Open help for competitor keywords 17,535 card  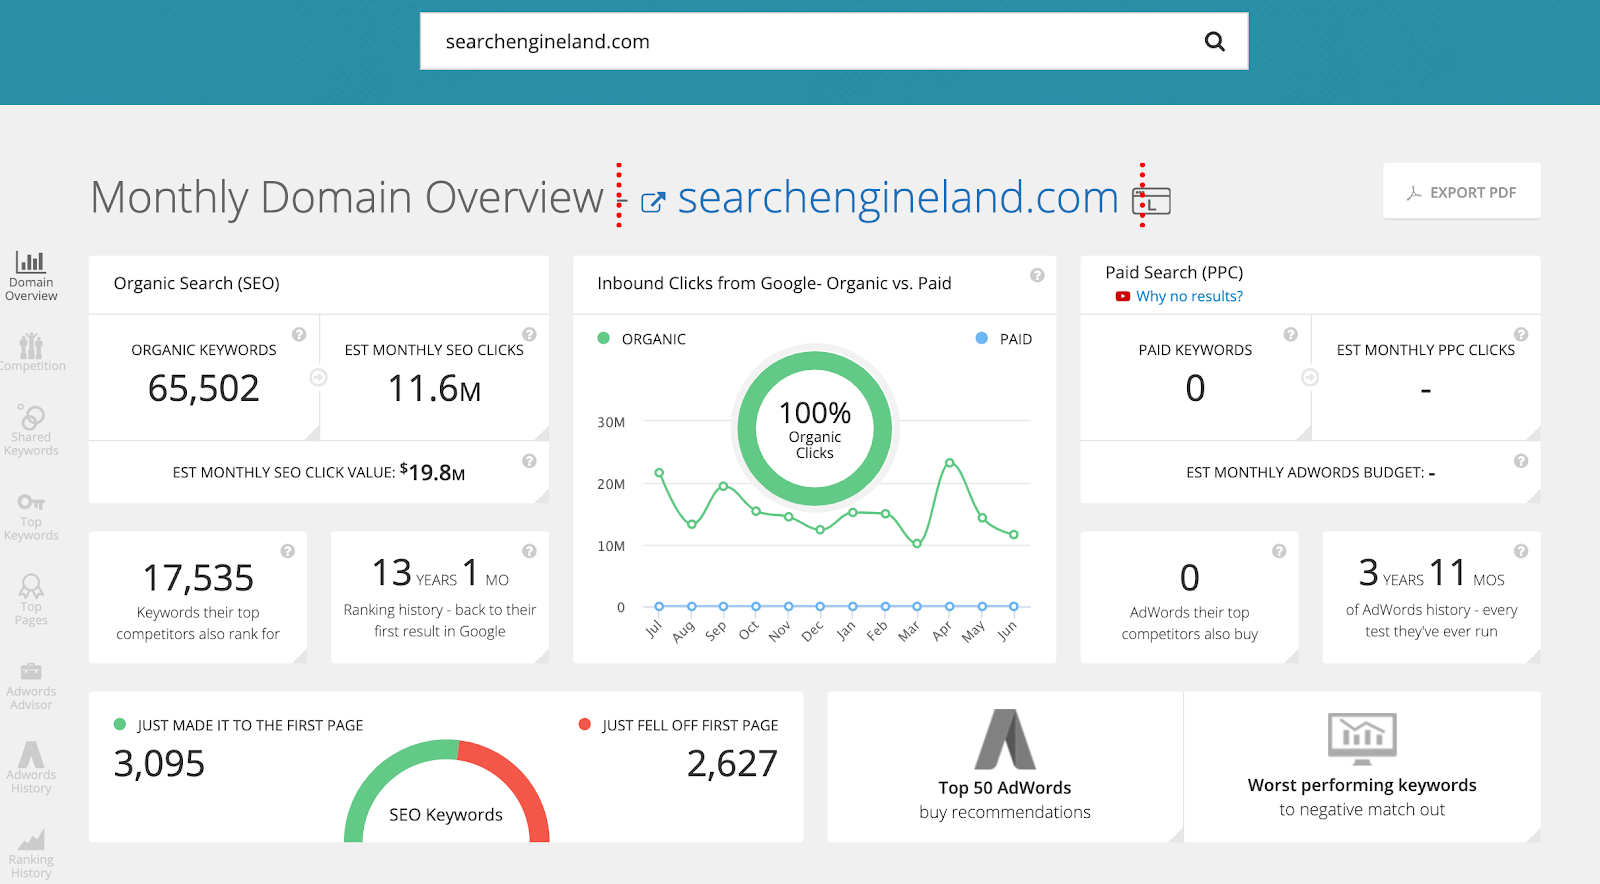coord(287,551)
